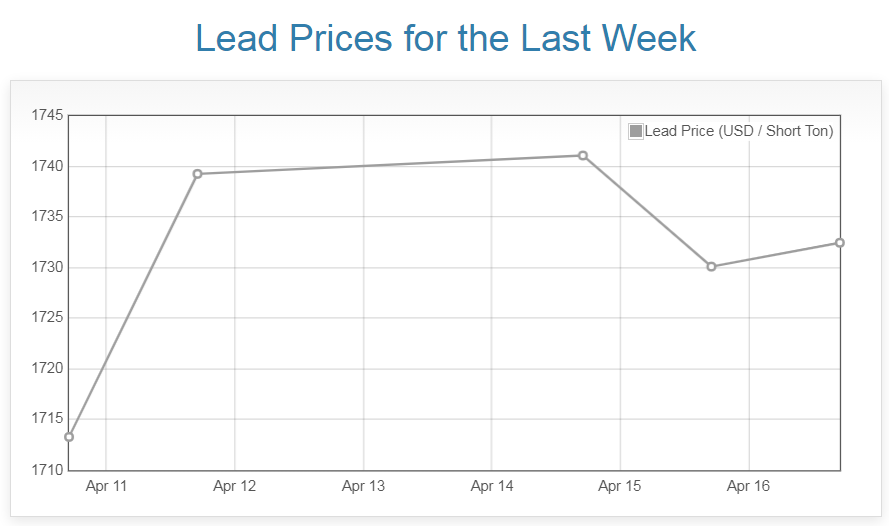Click the gray legend color swatch
The width and height of the screenshot is (889, 526).
636,131
